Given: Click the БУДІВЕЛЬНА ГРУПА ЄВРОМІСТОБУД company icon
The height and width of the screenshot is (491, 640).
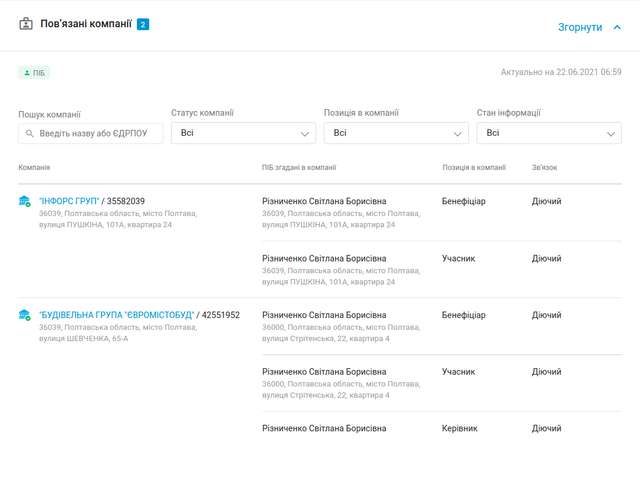Looking at the screenshot, I should [25, 316].
